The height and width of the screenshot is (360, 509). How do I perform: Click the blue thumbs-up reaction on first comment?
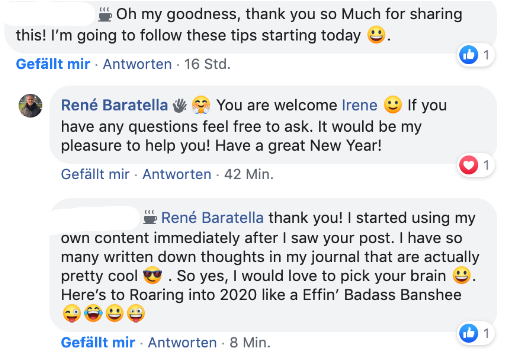(468, 55)
